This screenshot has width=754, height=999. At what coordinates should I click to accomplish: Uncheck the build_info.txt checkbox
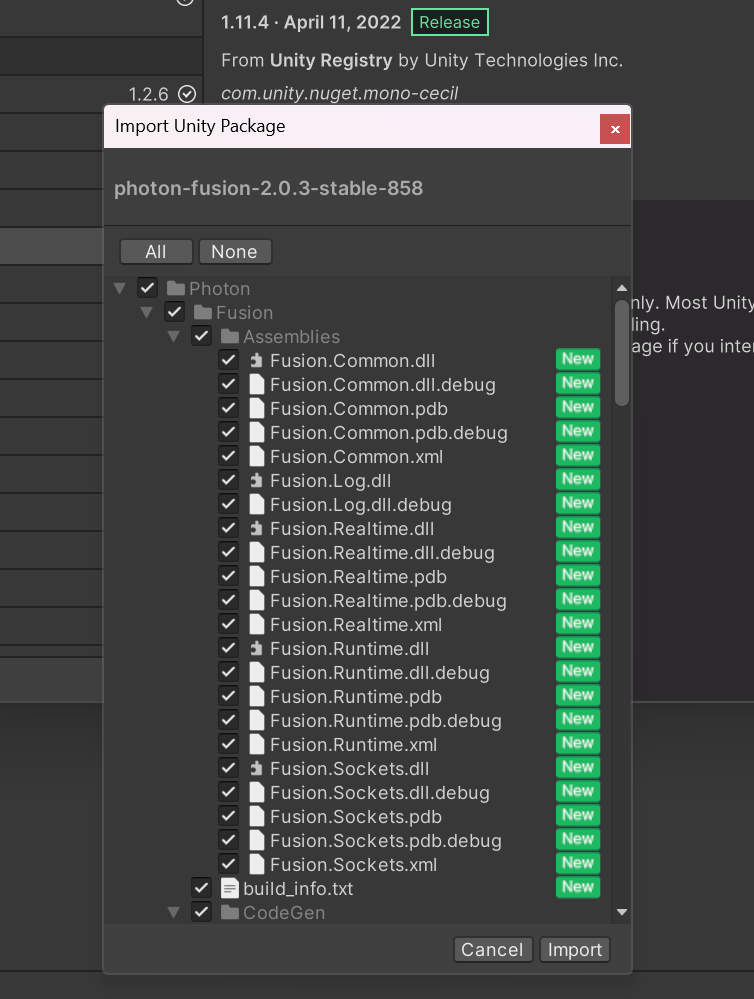coord(201,888)
